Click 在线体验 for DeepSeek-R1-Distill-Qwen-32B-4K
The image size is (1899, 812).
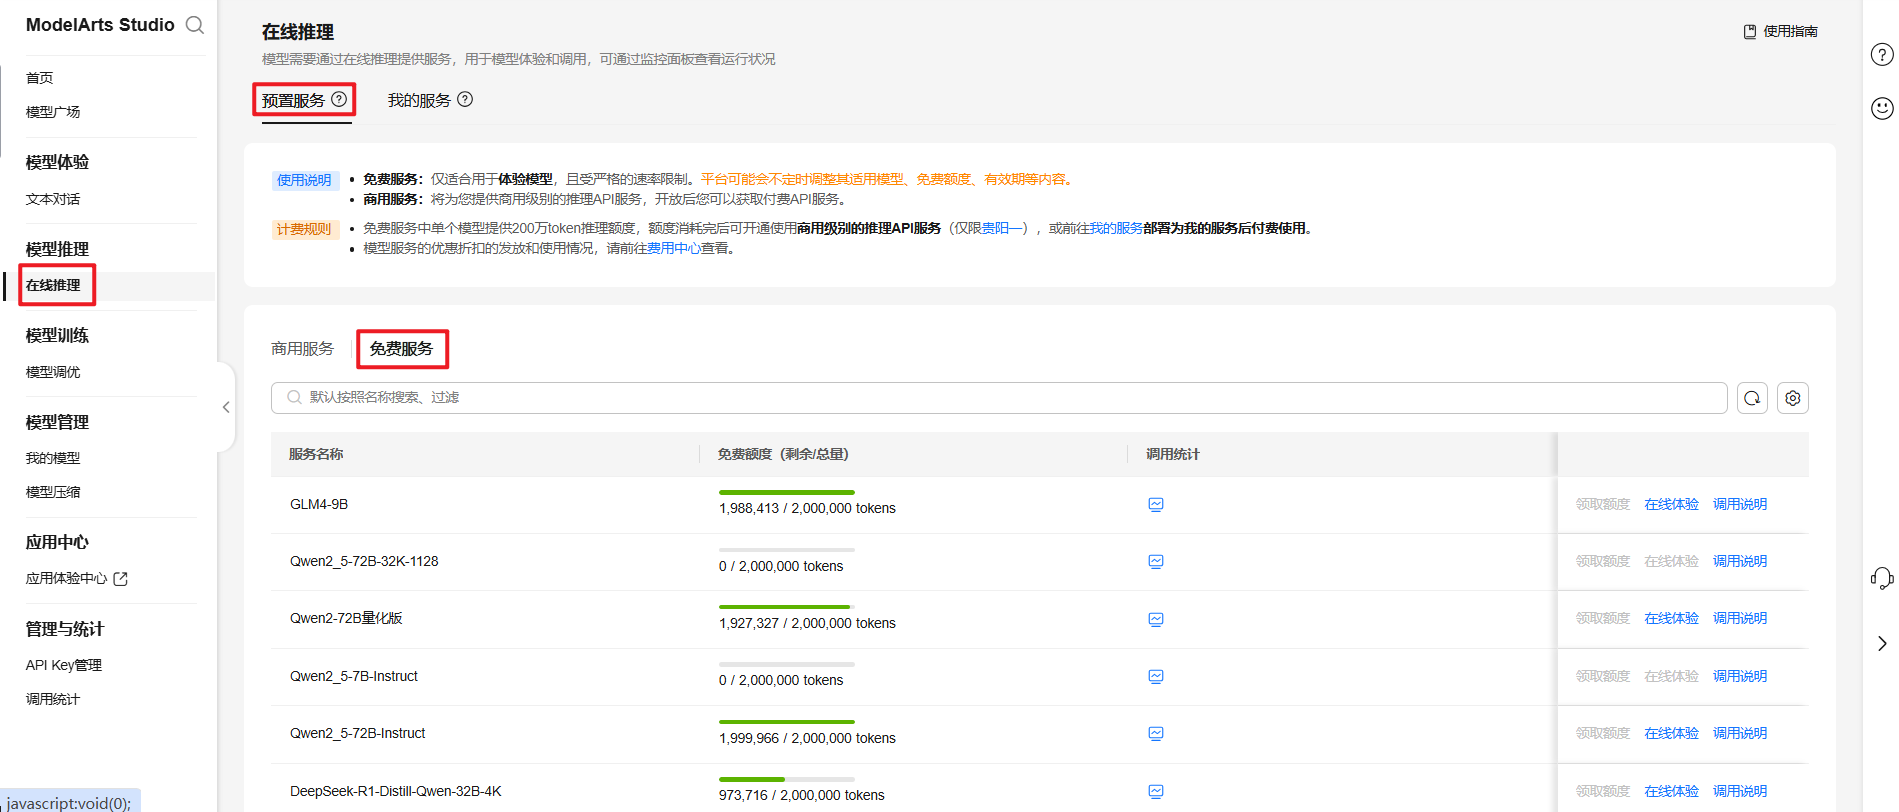(1671, 791)
